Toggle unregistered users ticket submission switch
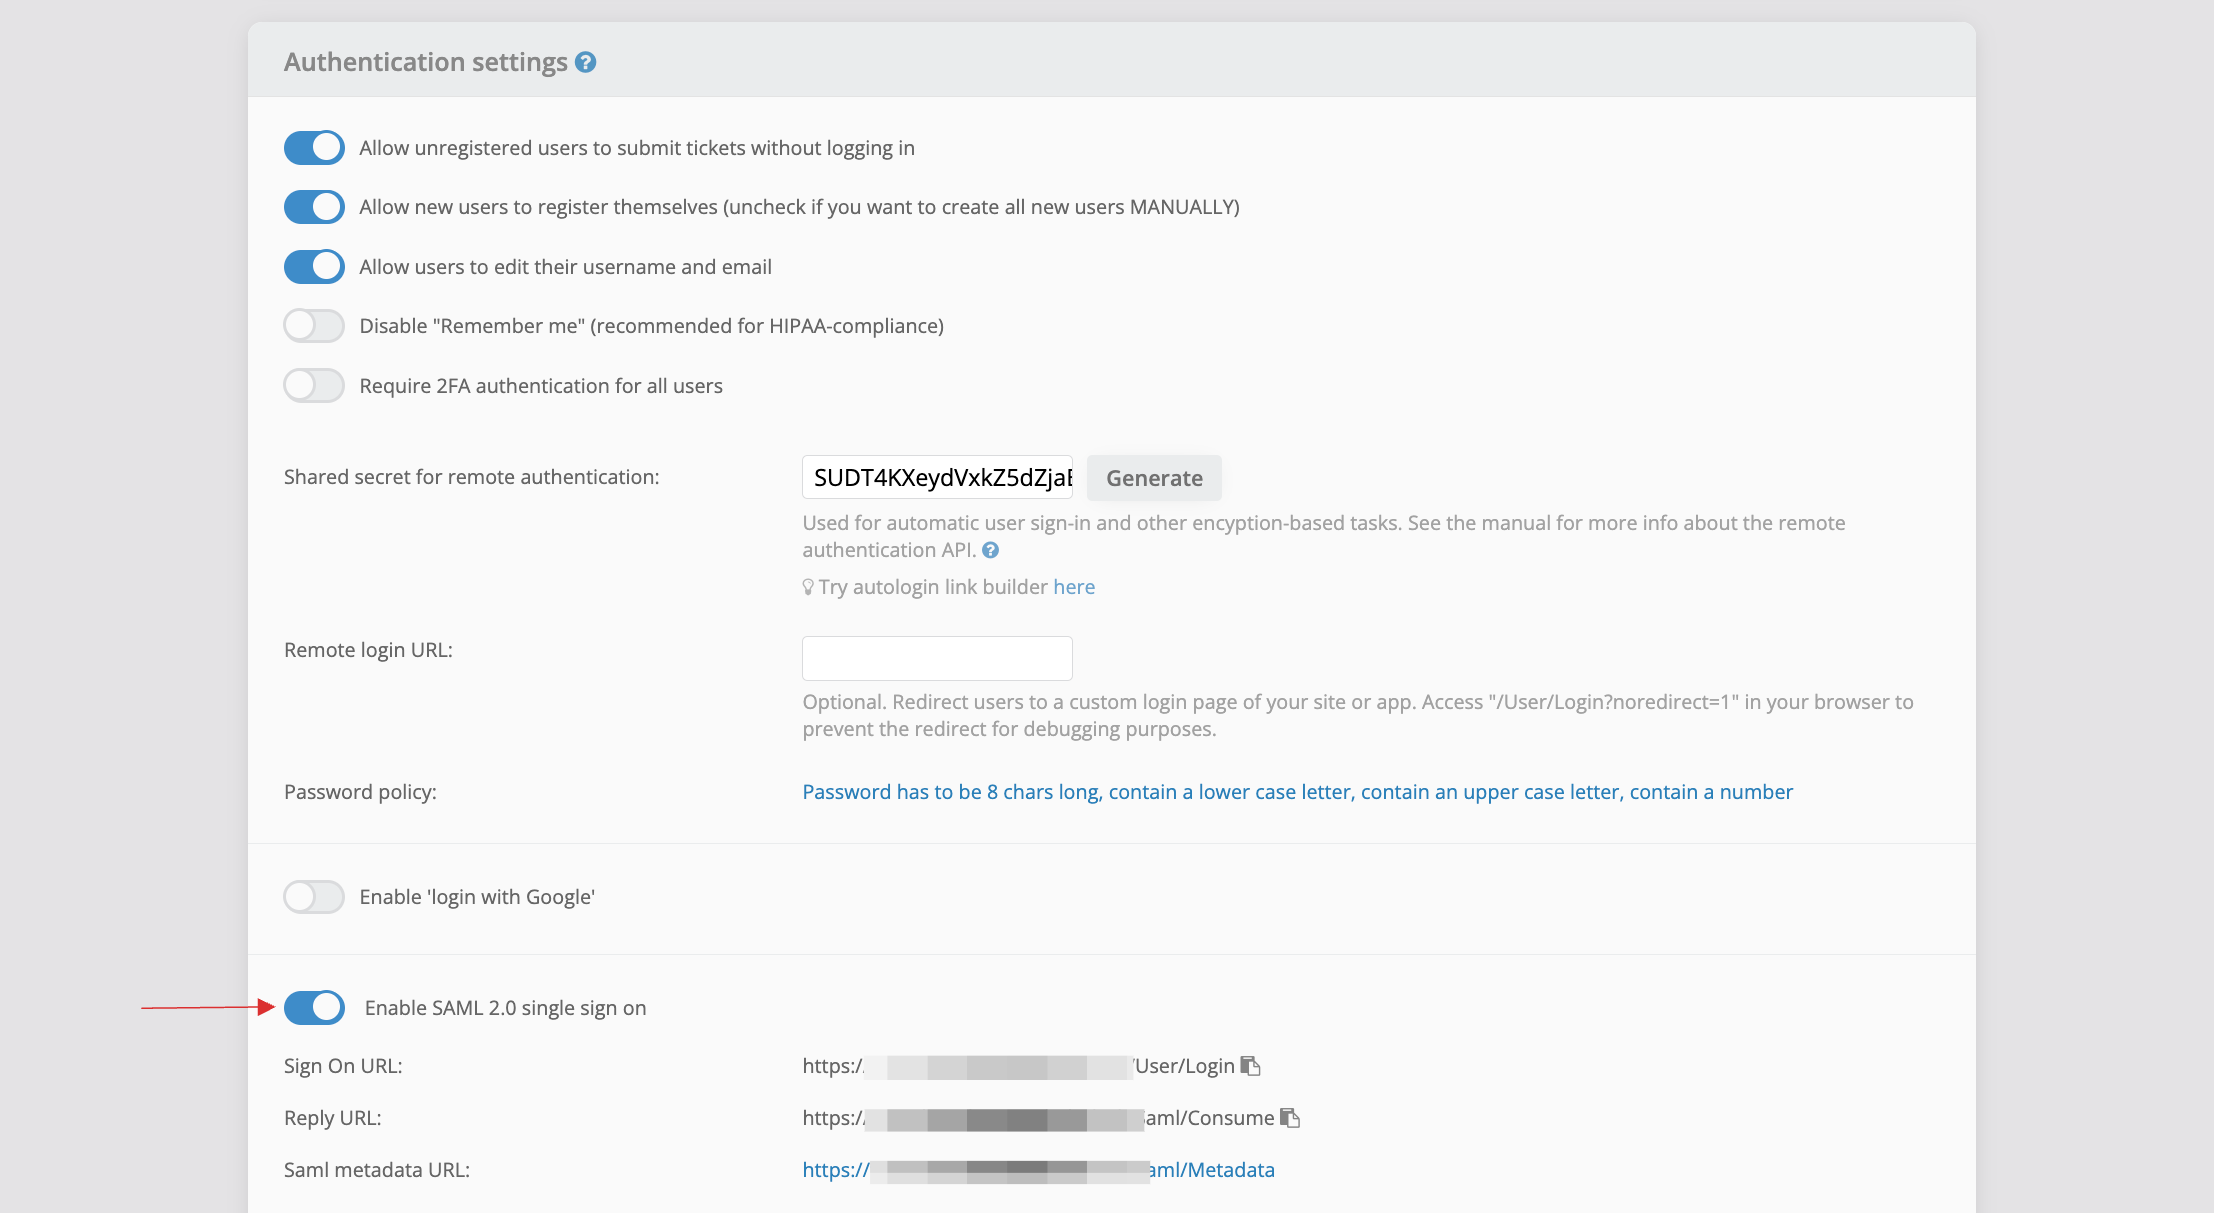The height and width of the screenshot is (1213, 2214). coord(314,148)
